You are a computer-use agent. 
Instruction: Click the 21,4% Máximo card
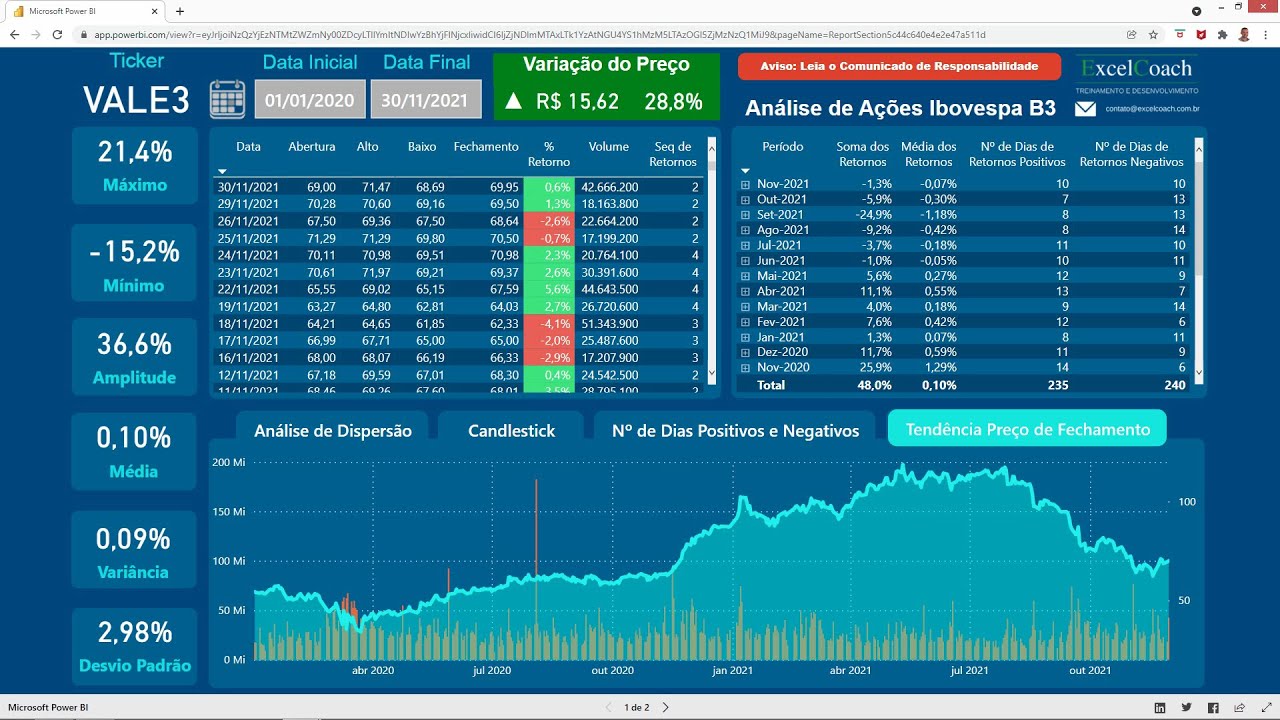coord(135,166)
